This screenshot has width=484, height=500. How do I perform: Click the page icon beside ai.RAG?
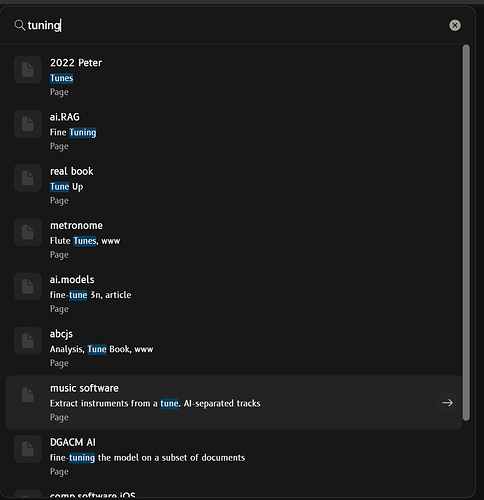tap(28, 124)
